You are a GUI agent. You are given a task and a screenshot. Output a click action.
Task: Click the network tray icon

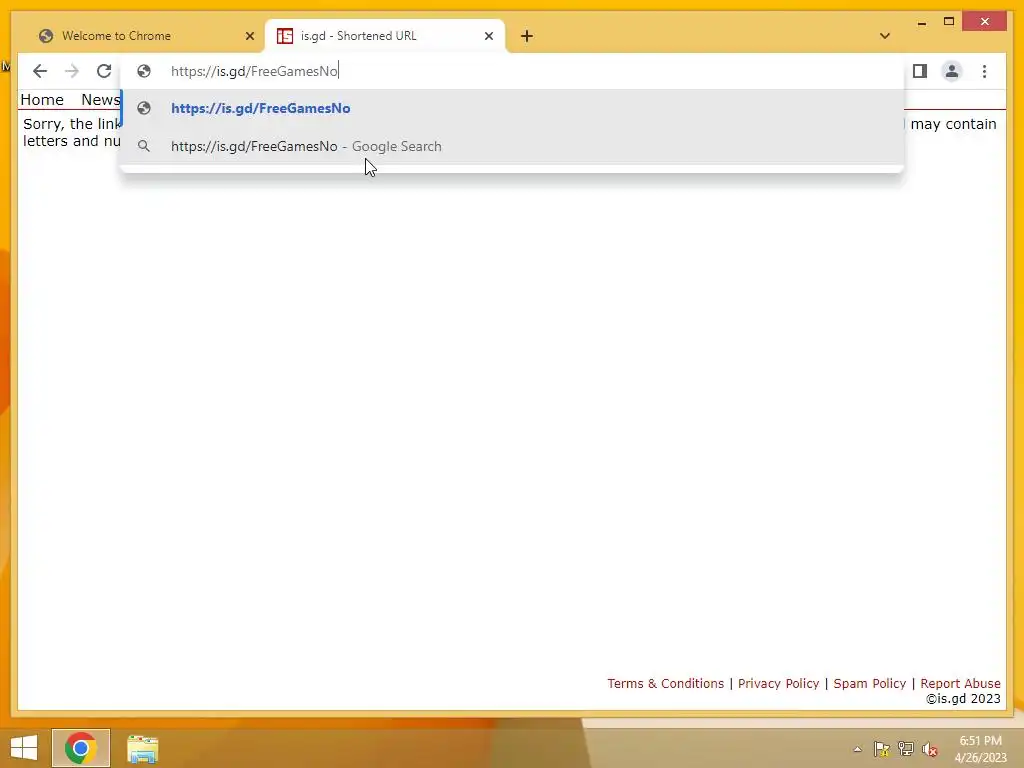pyautogui.click(x=906, y=749)
